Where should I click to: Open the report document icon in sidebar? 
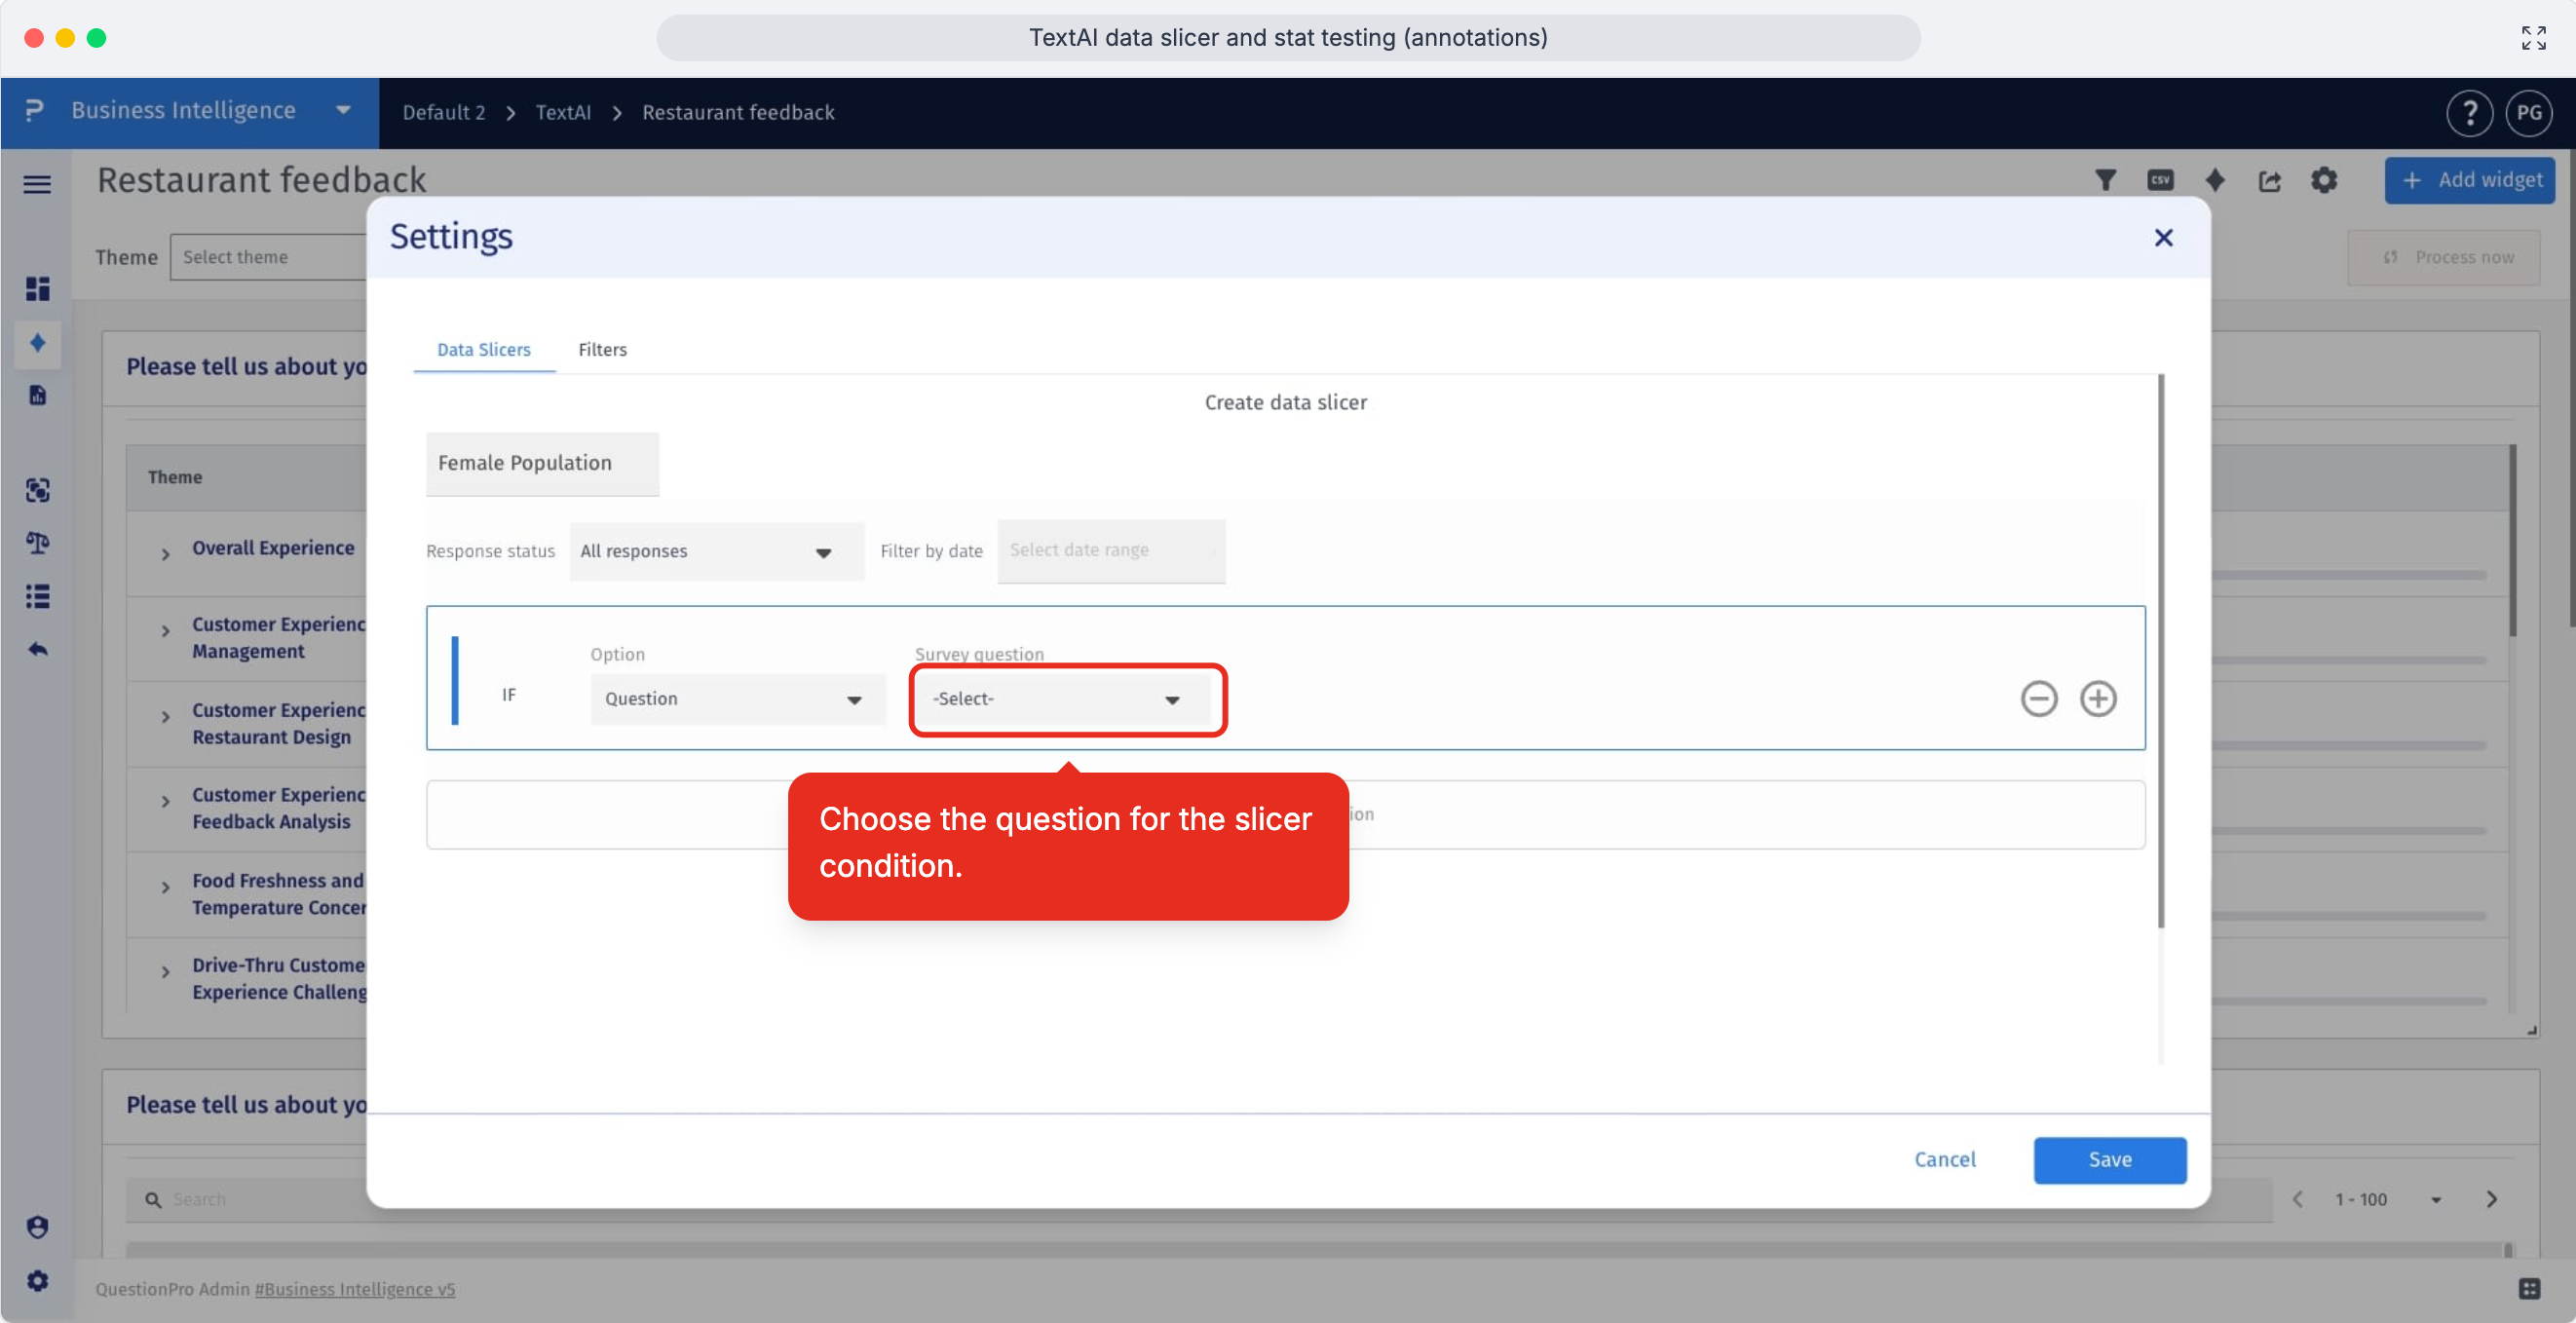37,395
